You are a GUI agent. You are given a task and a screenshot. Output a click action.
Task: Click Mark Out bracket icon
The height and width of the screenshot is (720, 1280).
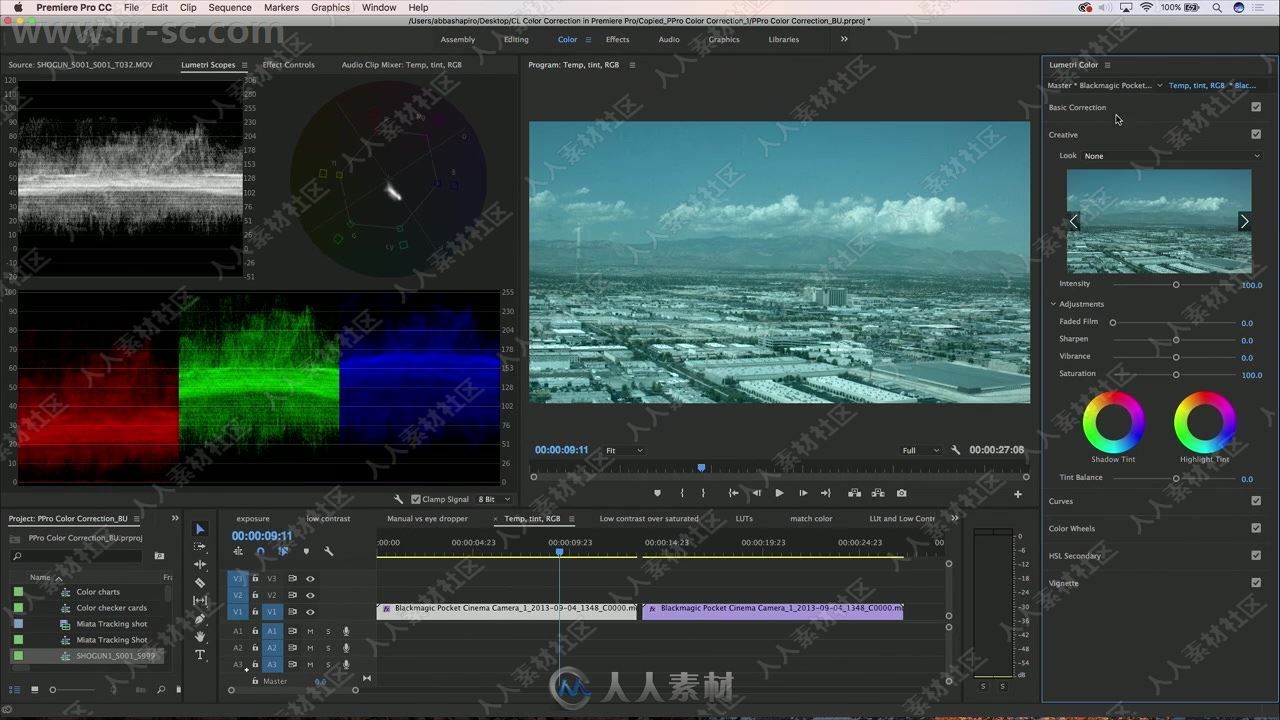(703, 493)
